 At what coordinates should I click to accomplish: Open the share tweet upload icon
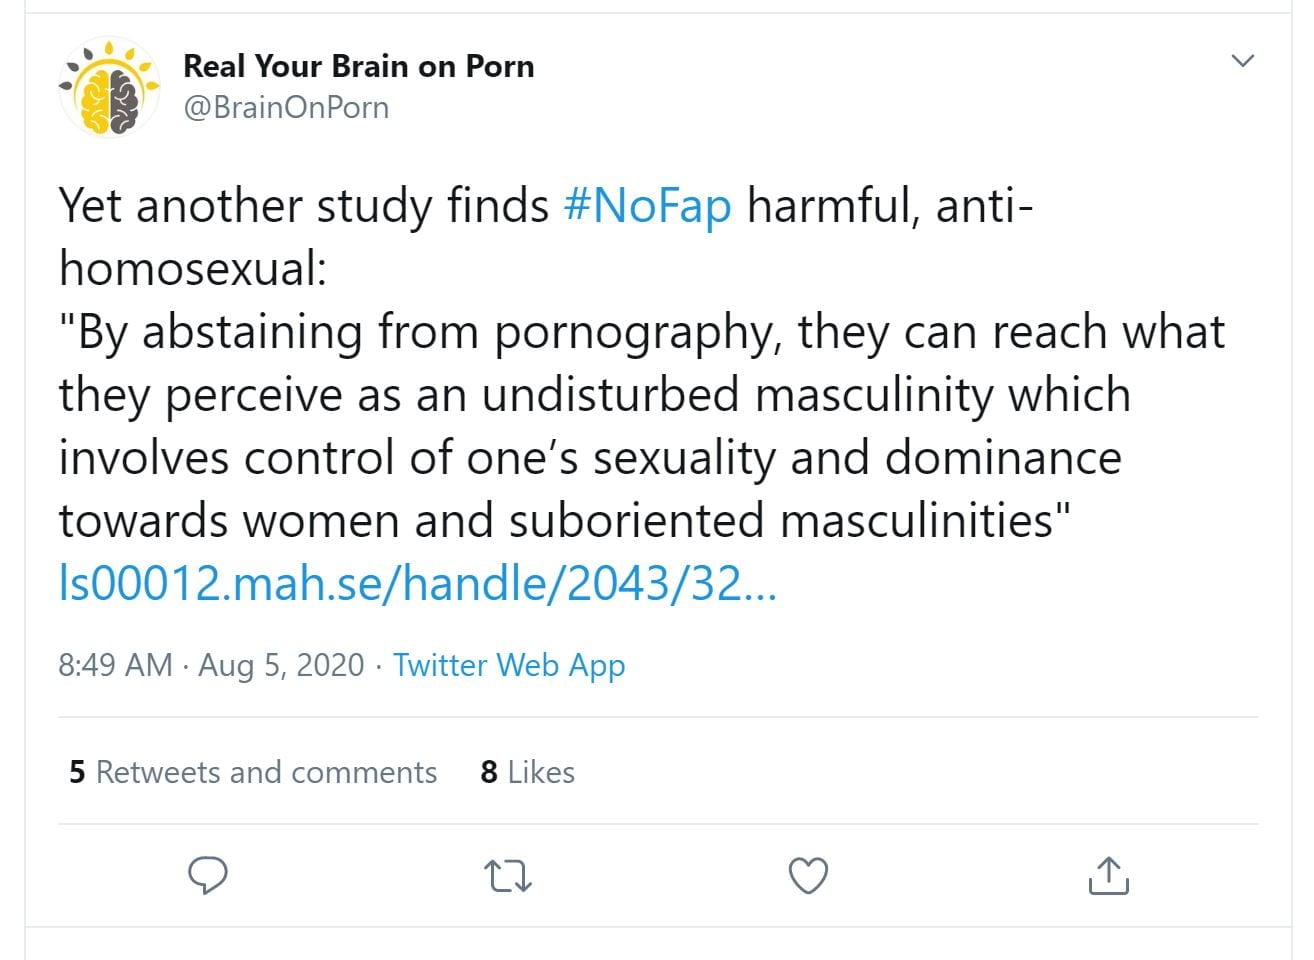click(1107, 876)
